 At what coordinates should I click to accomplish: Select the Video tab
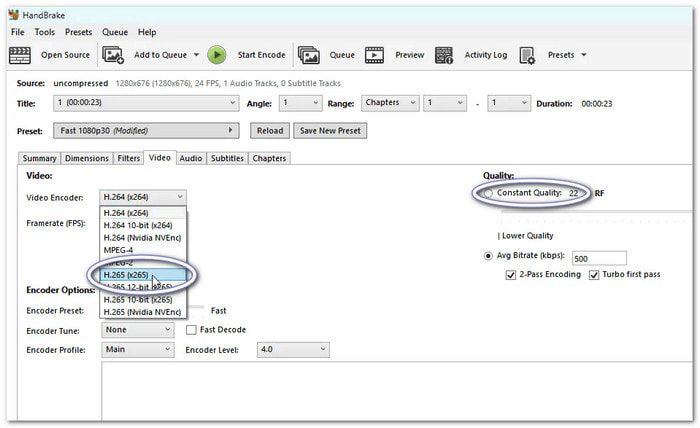(160, 158)
